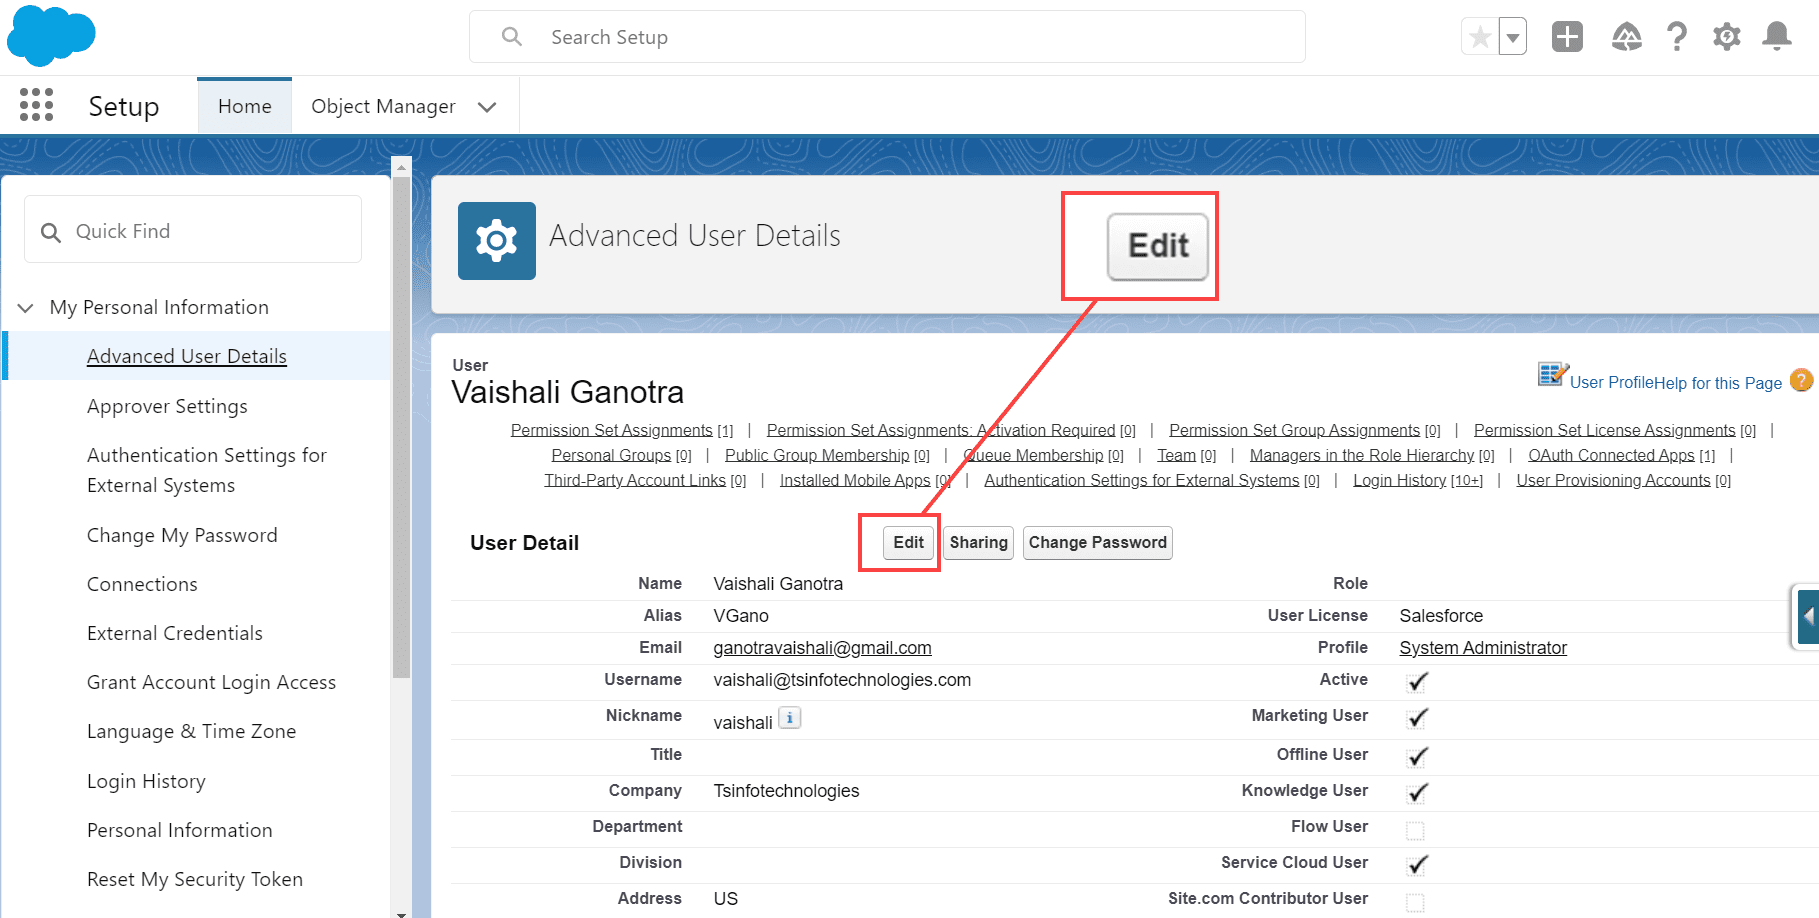Open Personal Information in sidebar
This screenshot has height=918, width=1819.
(179, 830)
